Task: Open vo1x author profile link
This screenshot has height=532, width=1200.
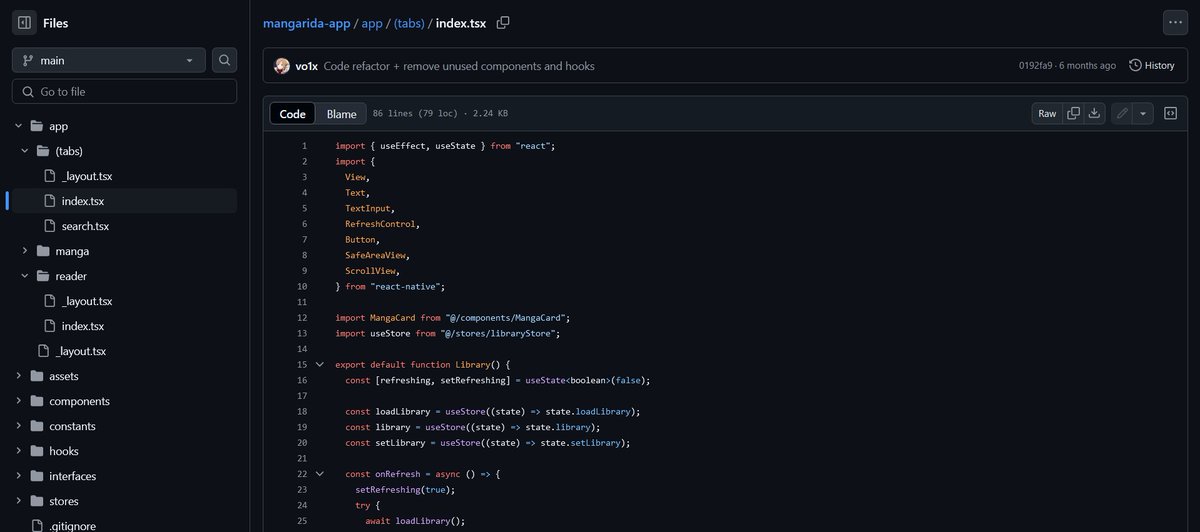Action: [307, 66]
